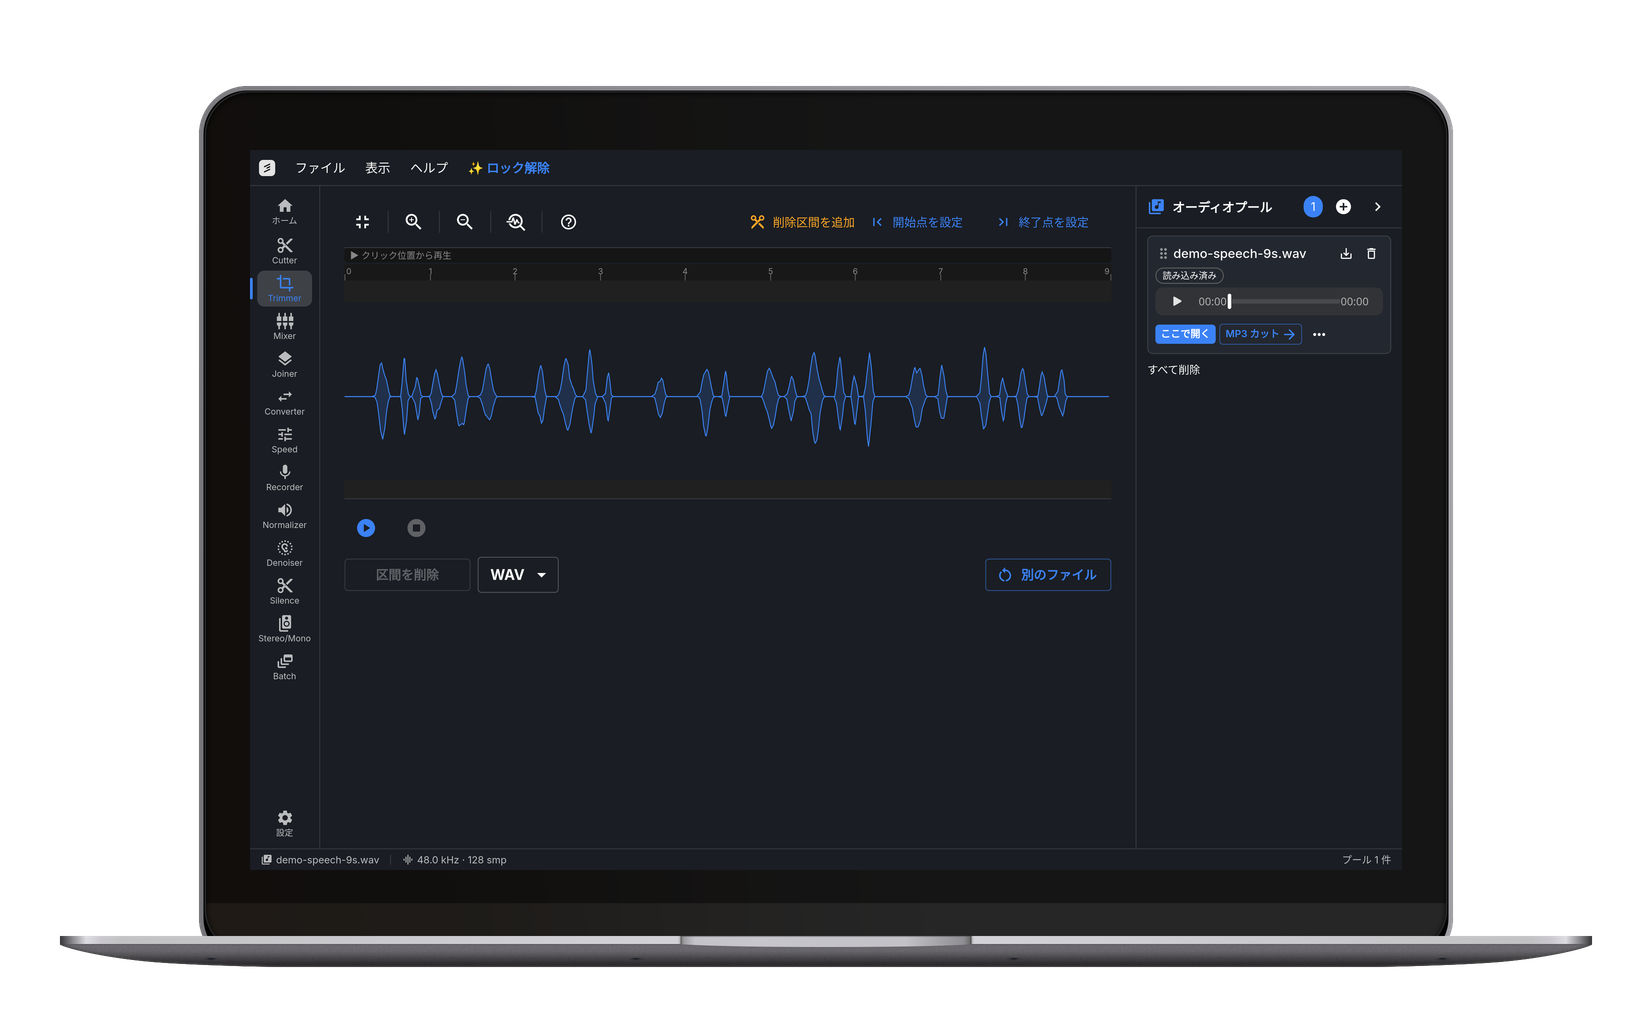
Task: Open the Mixer tool
Action: (x=284, y=326)
